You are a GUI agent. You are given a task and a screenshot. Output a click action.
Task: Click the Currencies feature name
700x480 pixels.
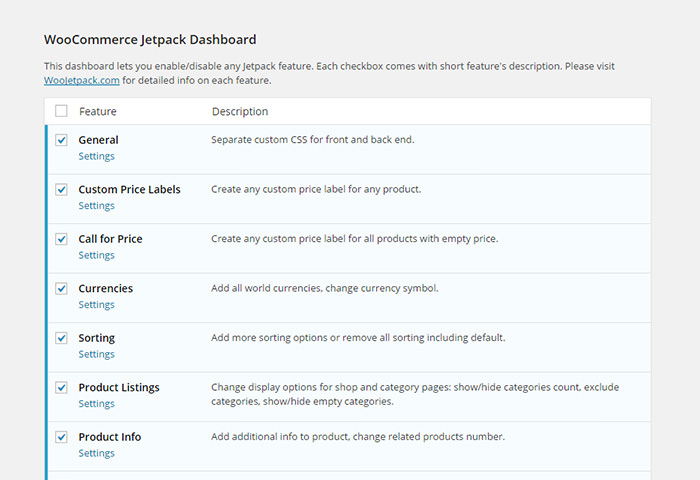click(106, 288)
